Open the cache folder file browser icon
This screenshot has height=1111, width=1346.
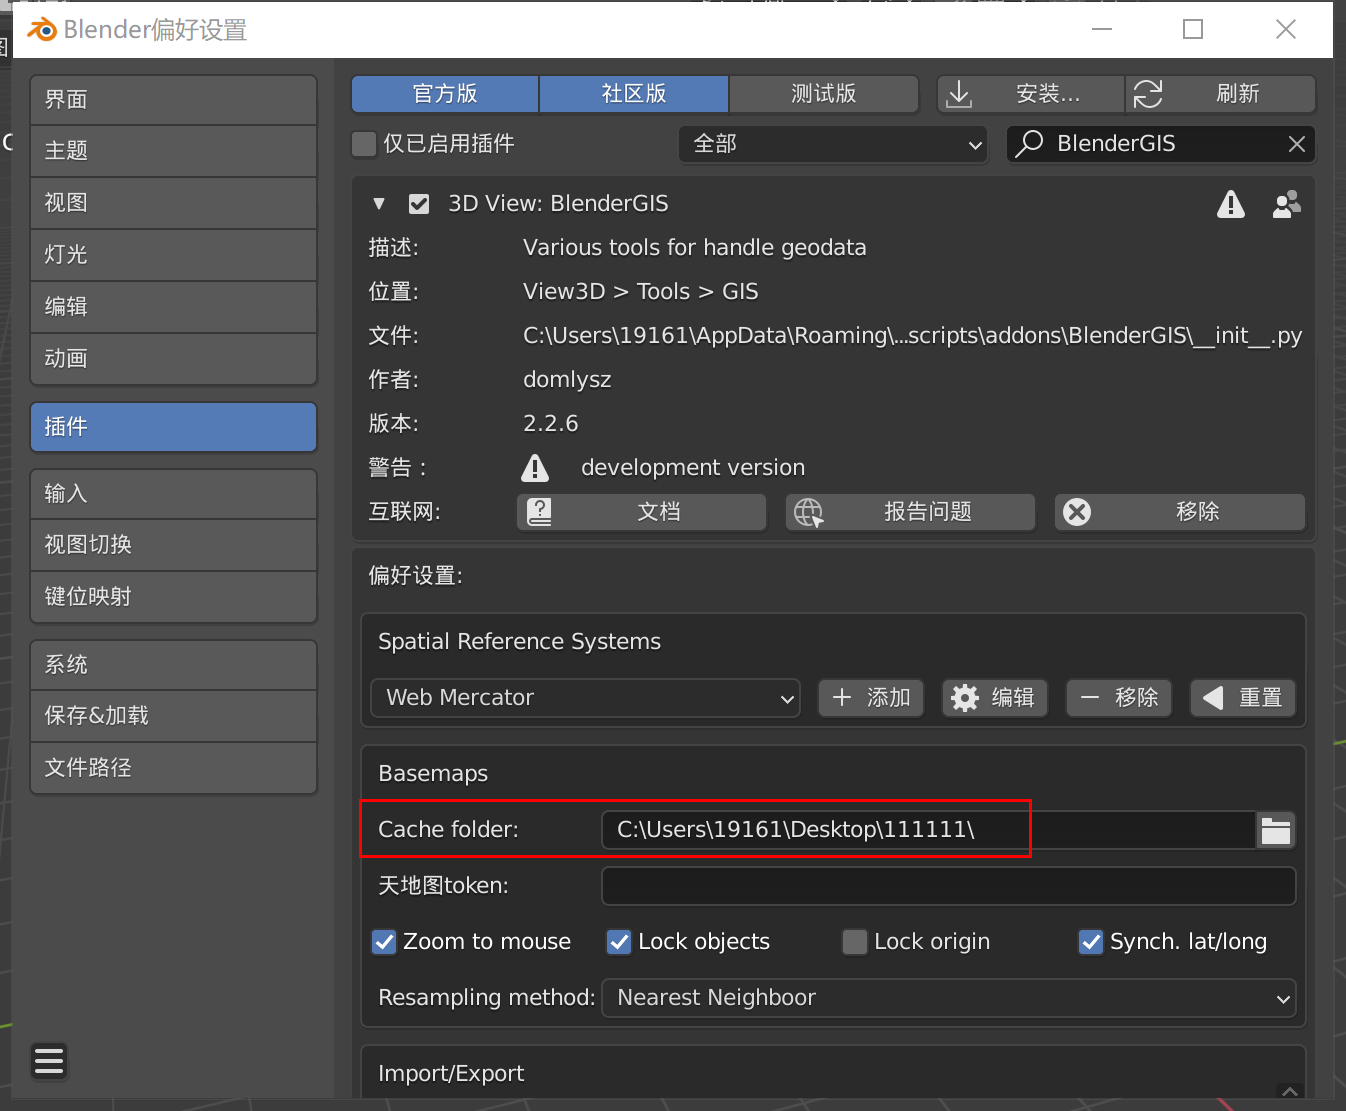coord(1276,830)
